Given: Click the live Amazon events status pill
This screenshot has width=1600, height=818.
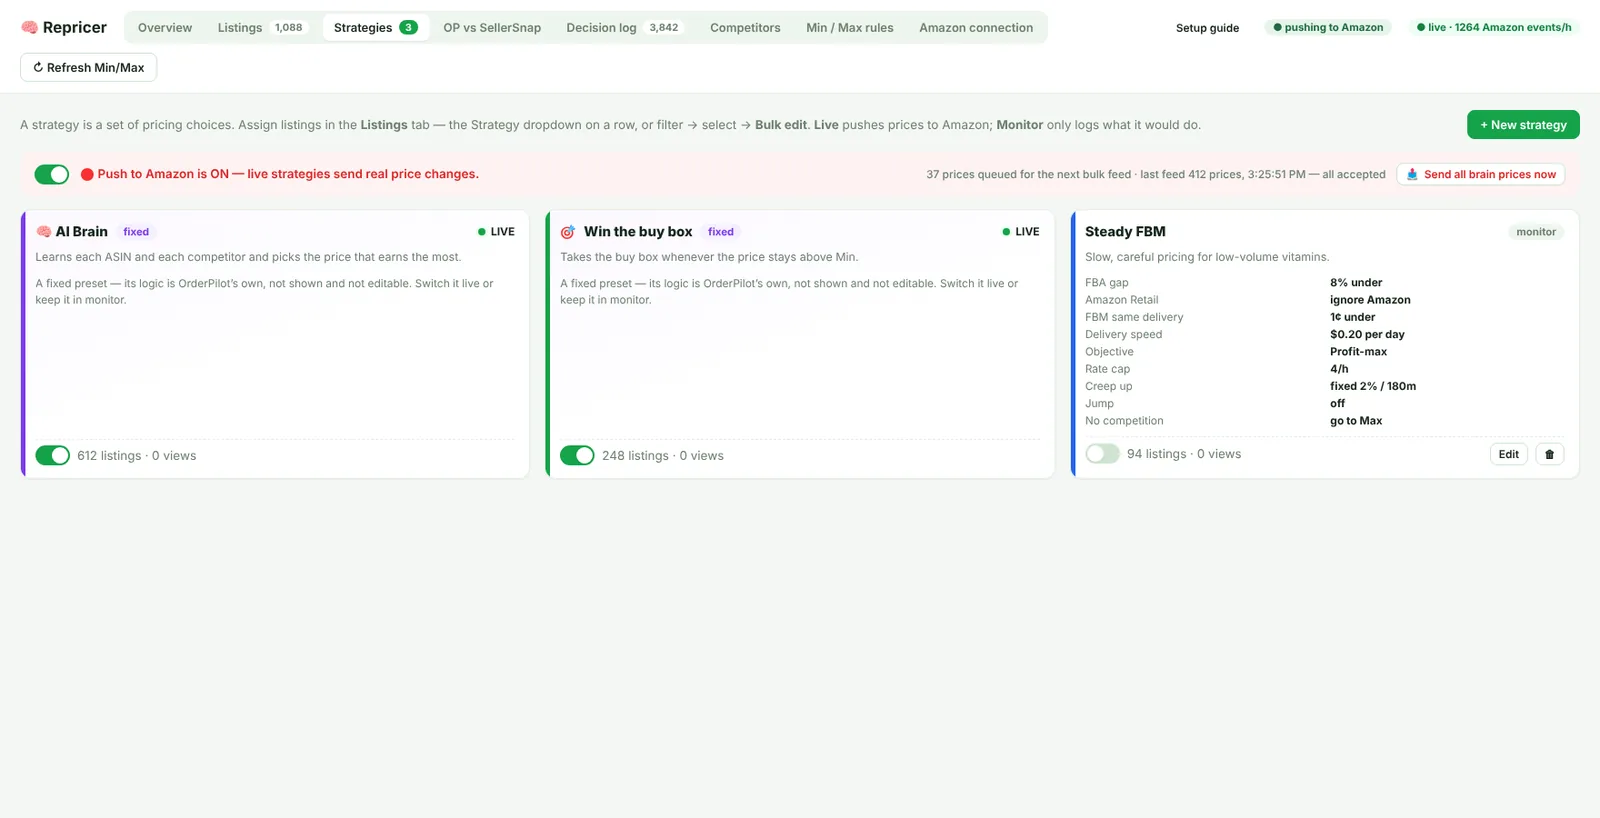Looking at the screenshot, I should tap(1494, 27).
